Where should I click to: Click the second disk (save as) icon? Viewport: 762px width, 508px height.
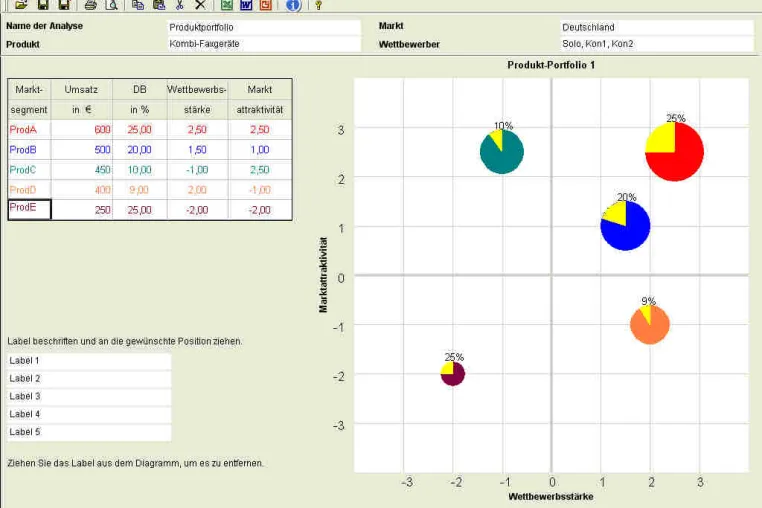64,5
